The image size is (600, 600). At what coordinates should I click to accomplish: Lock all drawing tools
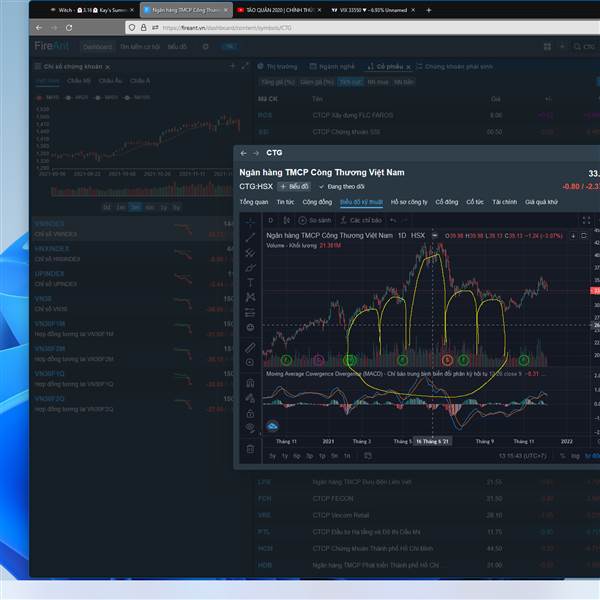click(250, 413)
